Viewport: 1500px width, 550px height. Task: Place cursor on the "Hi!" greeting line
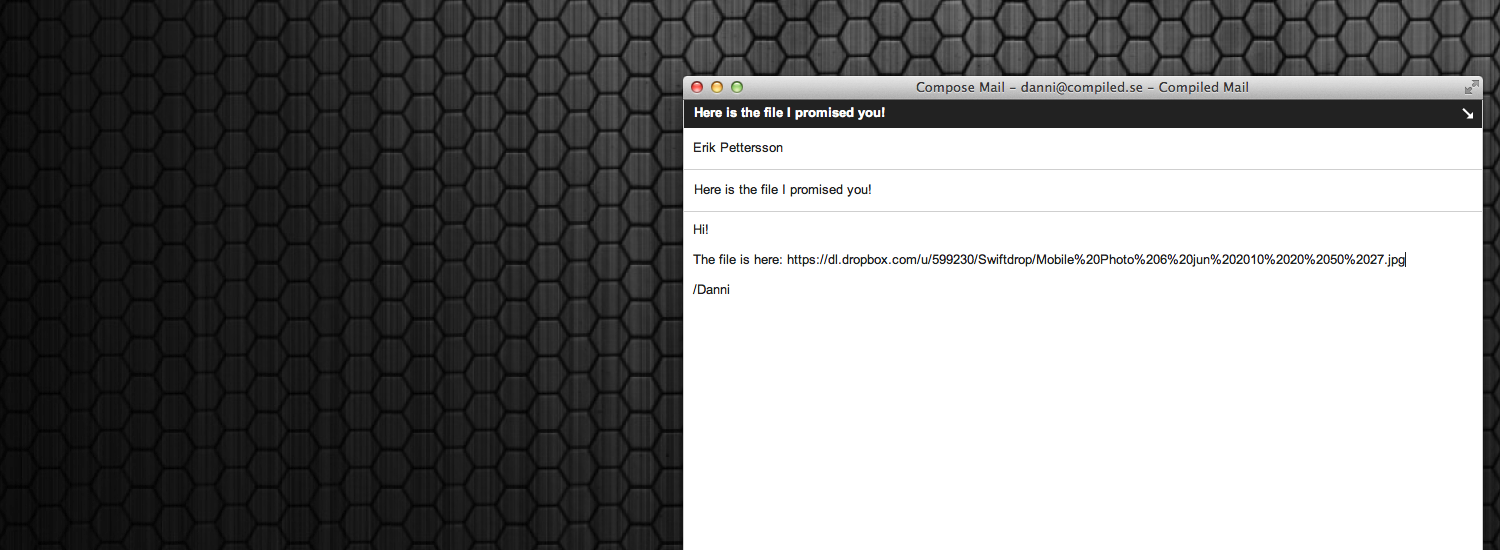(x=701, y=230)
